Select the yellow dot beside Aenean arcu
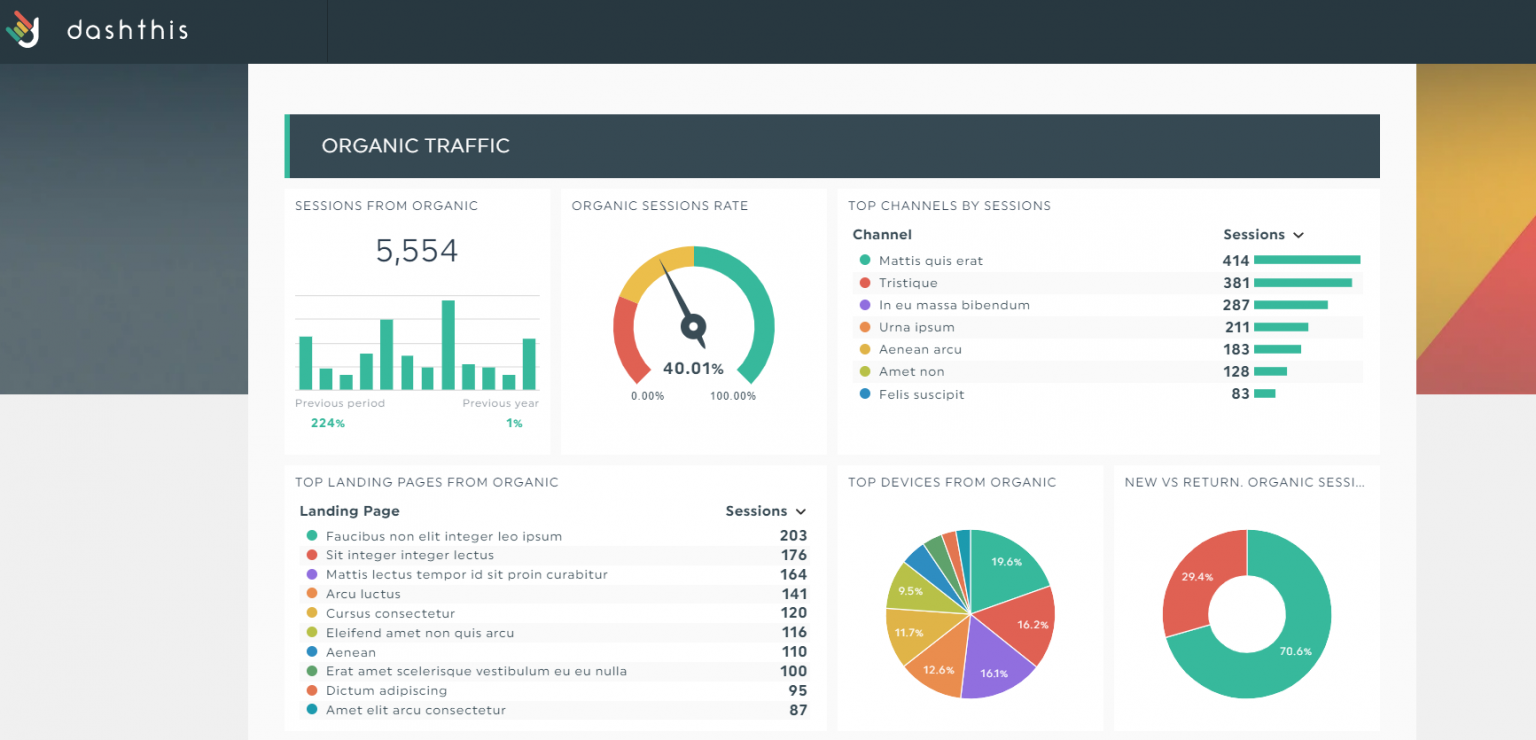 click(864, 349)
